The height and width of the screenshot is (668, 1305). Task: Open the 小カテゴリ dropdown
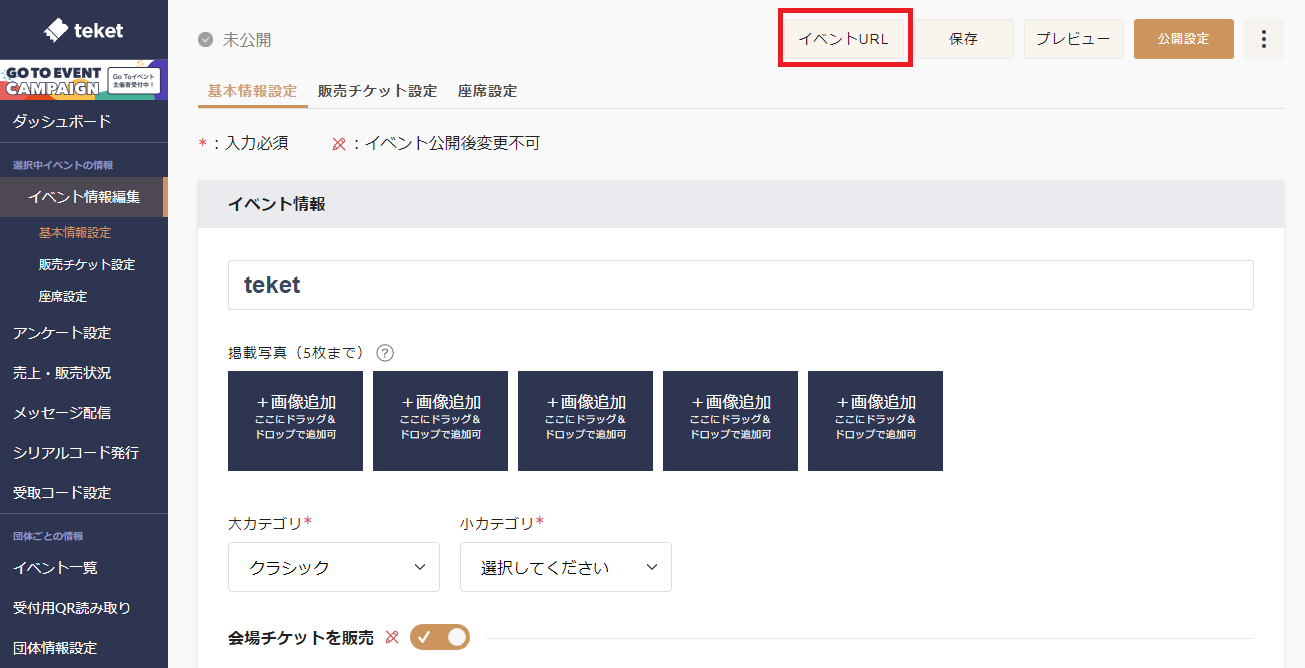(x=565, y=567)
